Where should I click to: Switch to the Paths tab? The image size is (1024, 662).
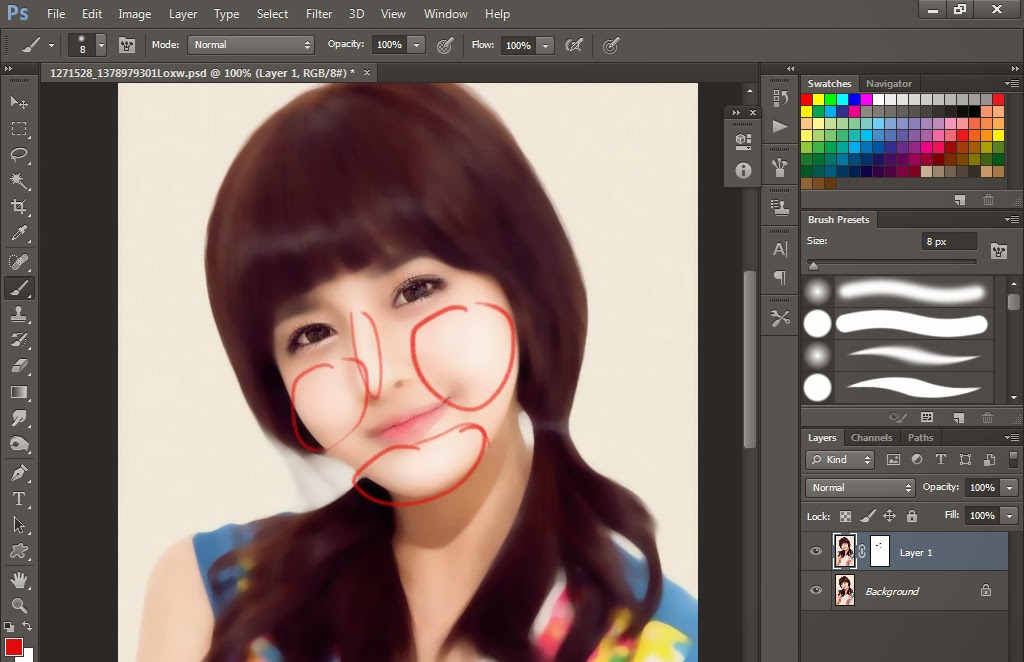coord(920,437)
